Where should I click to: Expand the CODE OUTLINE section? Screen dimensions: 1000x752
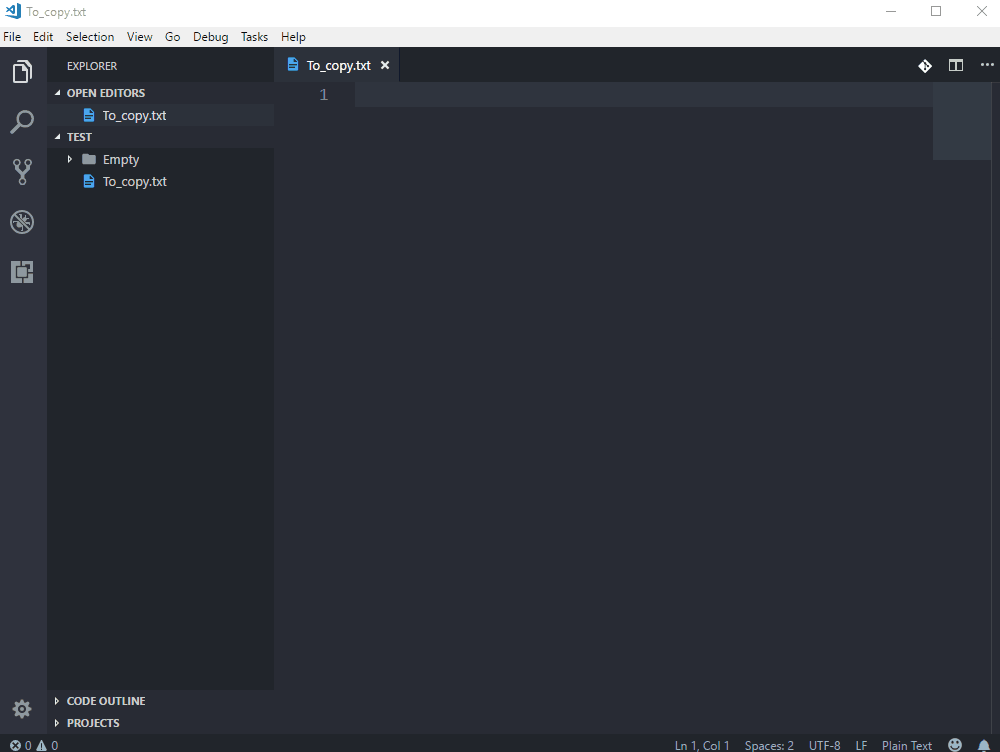pos(106,701)
